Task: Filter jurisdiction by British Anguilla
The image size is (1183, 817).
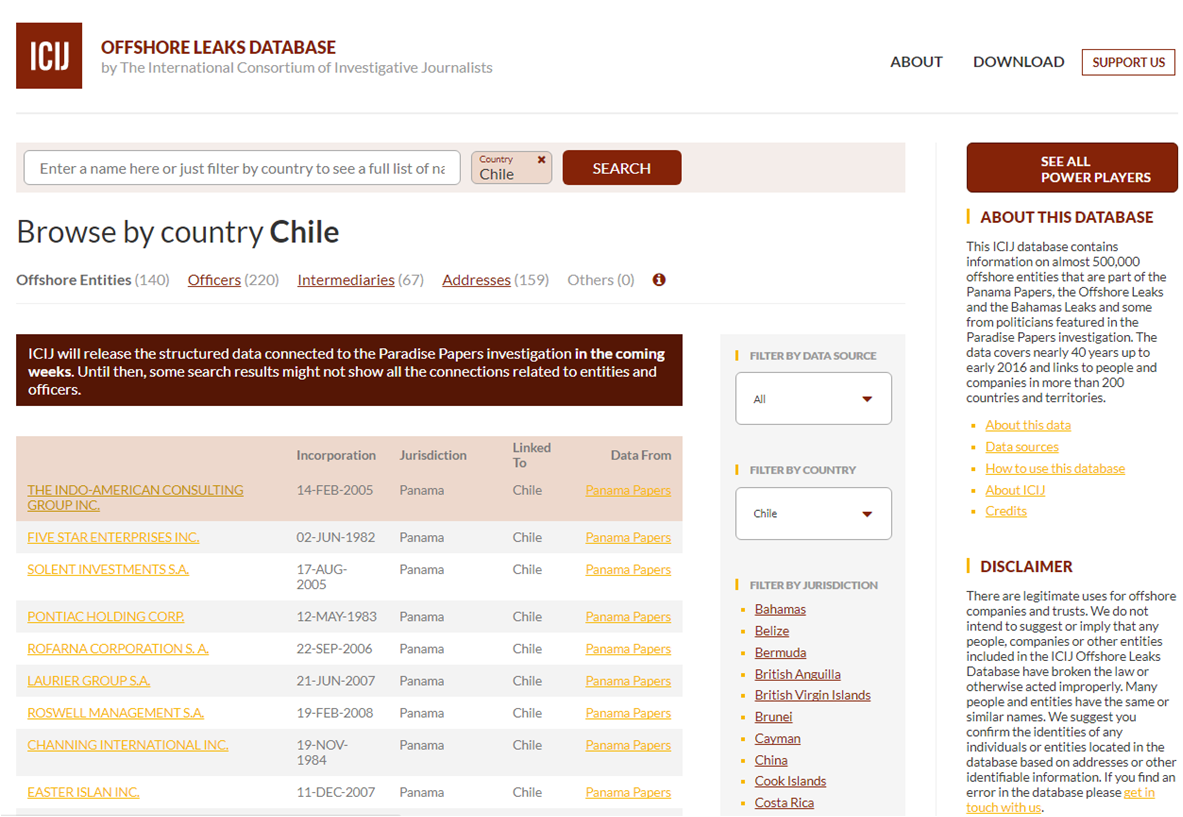Action: 797,674
